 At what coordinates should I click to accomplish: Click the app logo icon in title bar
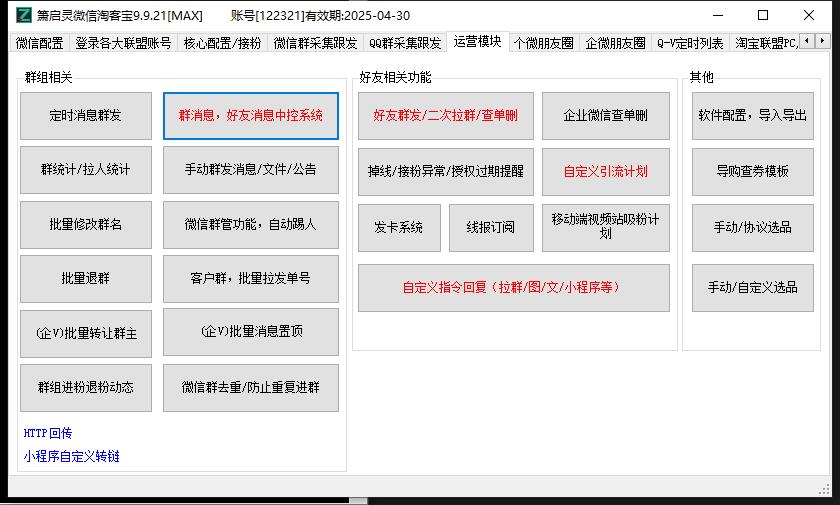tap(24, 15)
